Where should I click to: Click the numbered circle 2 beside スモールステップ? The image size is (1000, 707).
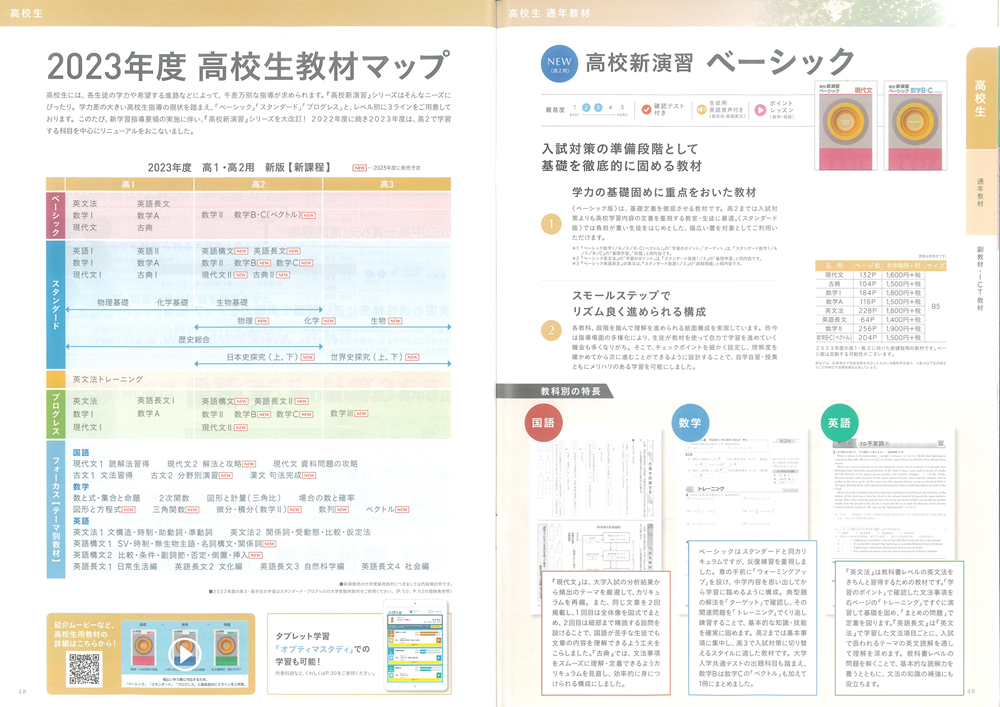click(551, 330)
